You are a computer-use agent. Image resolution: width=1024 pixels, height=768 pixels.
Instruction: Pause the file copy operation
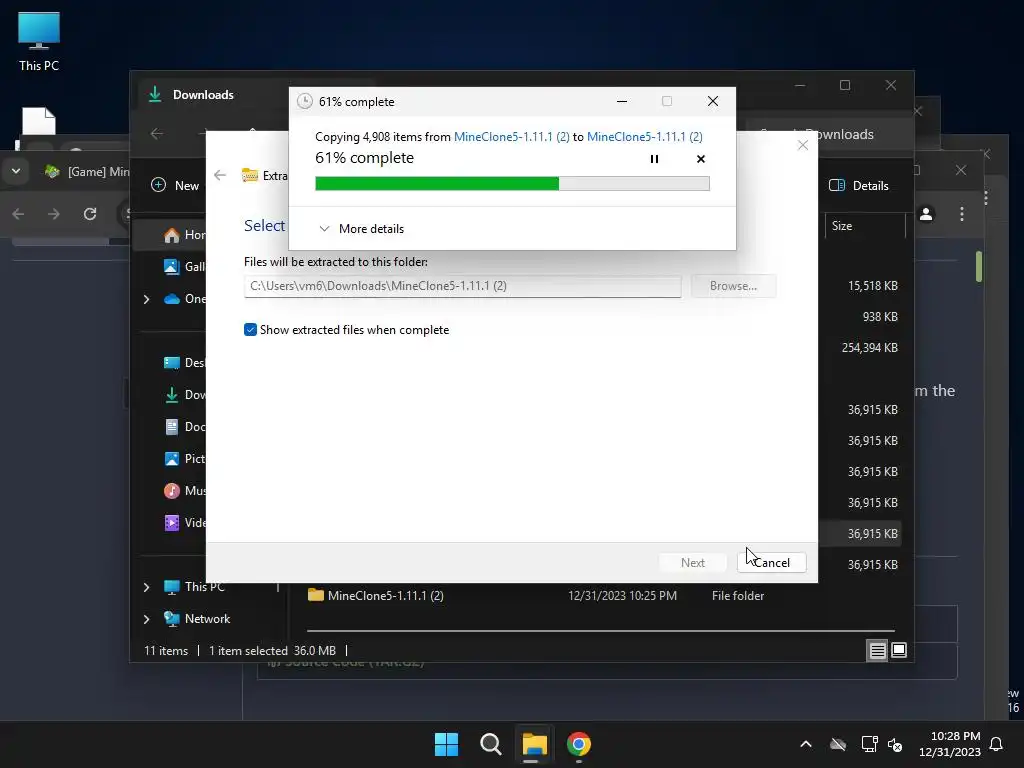pyautogui.click(x=654, y=159)
